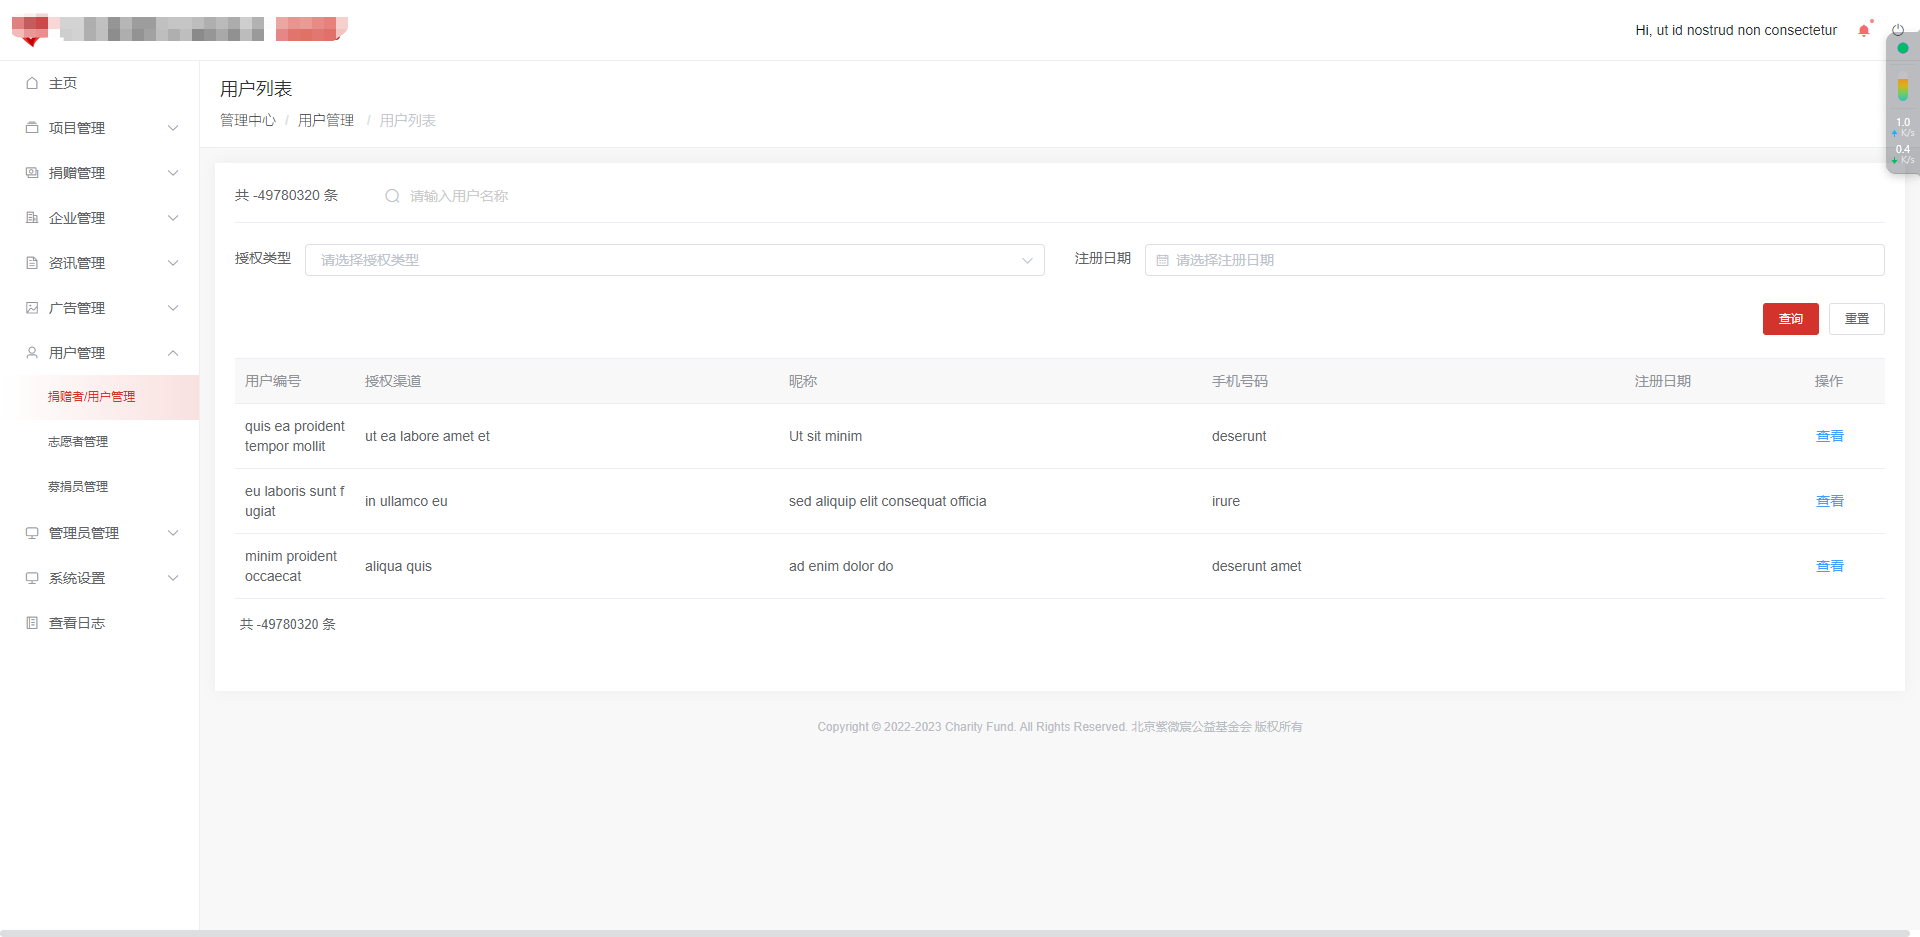Click cell 'ut ea labore amet et'

pyautogui.click(x=427, y=436)
